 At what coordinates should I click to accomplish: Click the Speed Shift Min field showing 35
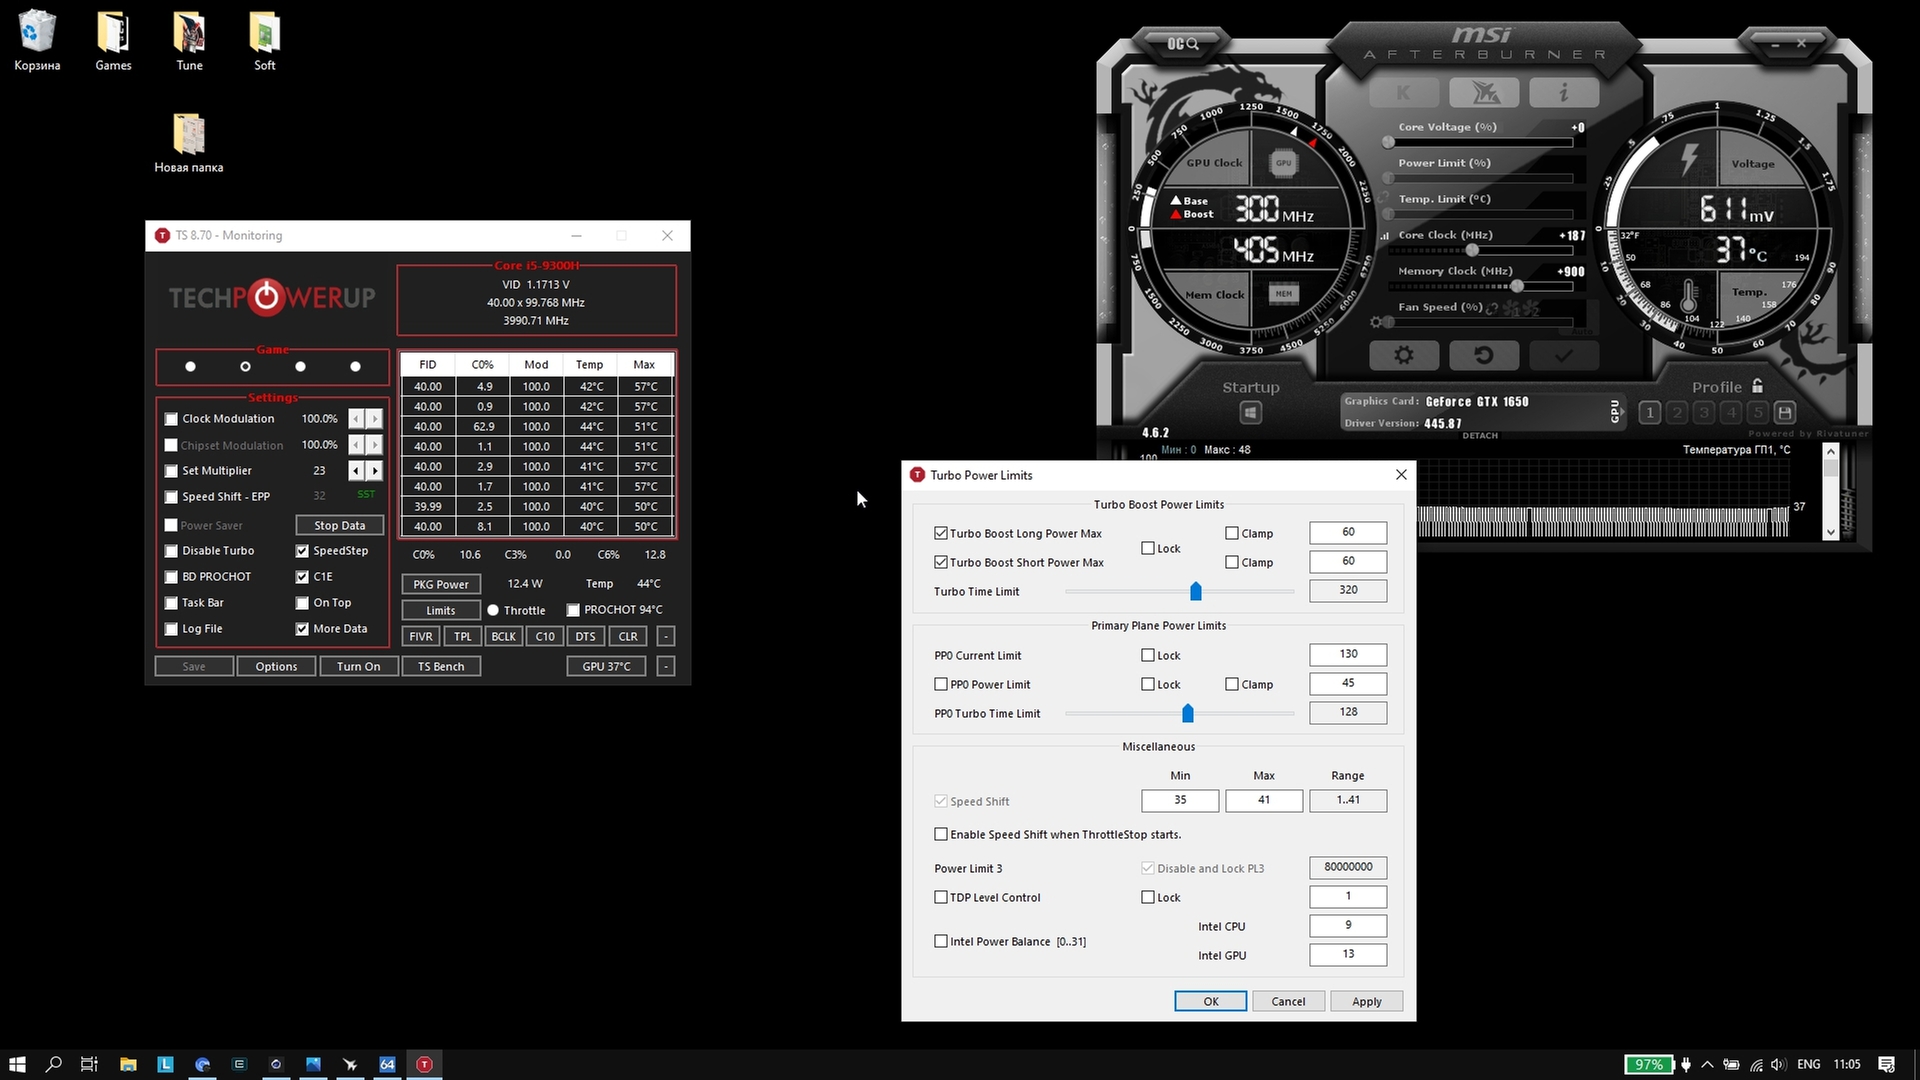coord(1180,800)
